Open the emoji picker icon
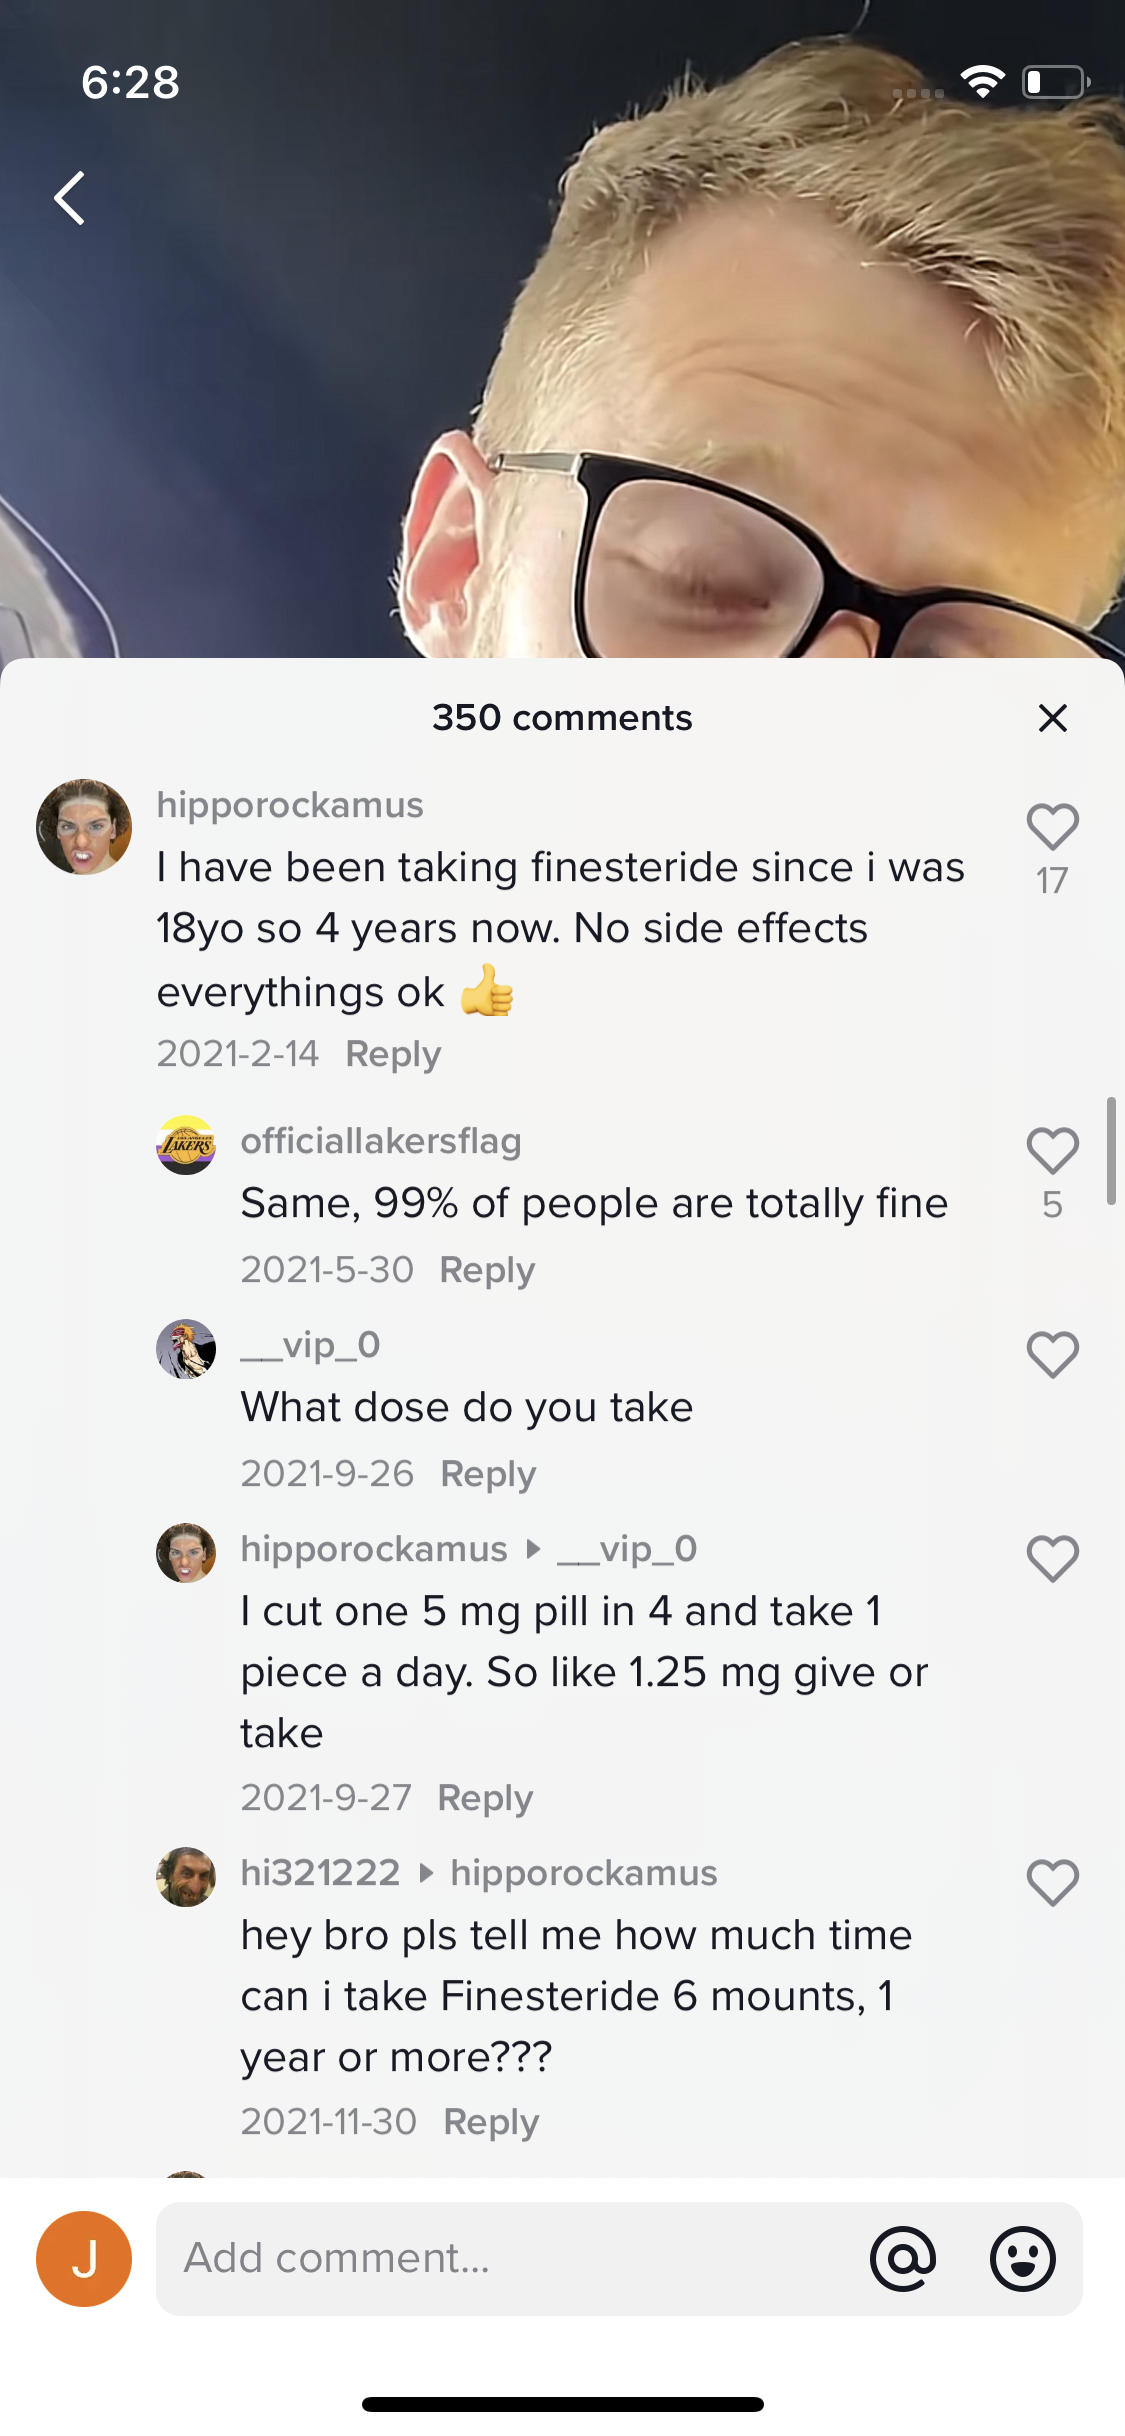Screen dimensions: 1125x2436 point(1022,2259)
